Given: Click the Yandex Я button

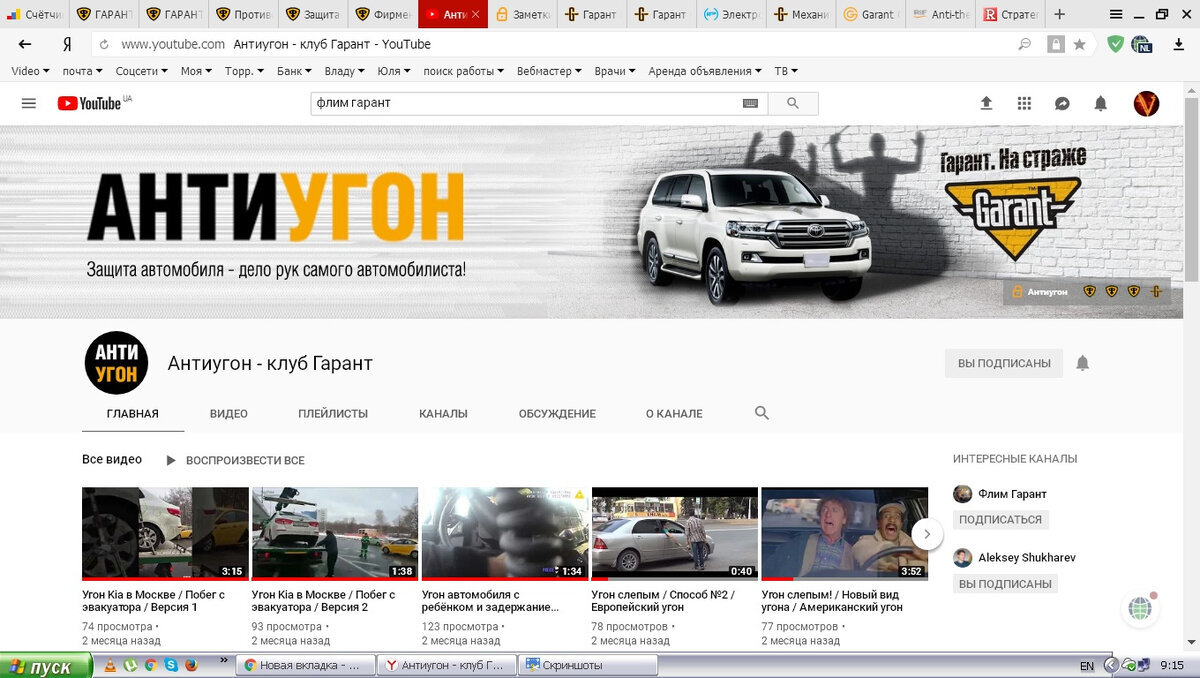Looking at the screenshot, I should coord(66,44).
